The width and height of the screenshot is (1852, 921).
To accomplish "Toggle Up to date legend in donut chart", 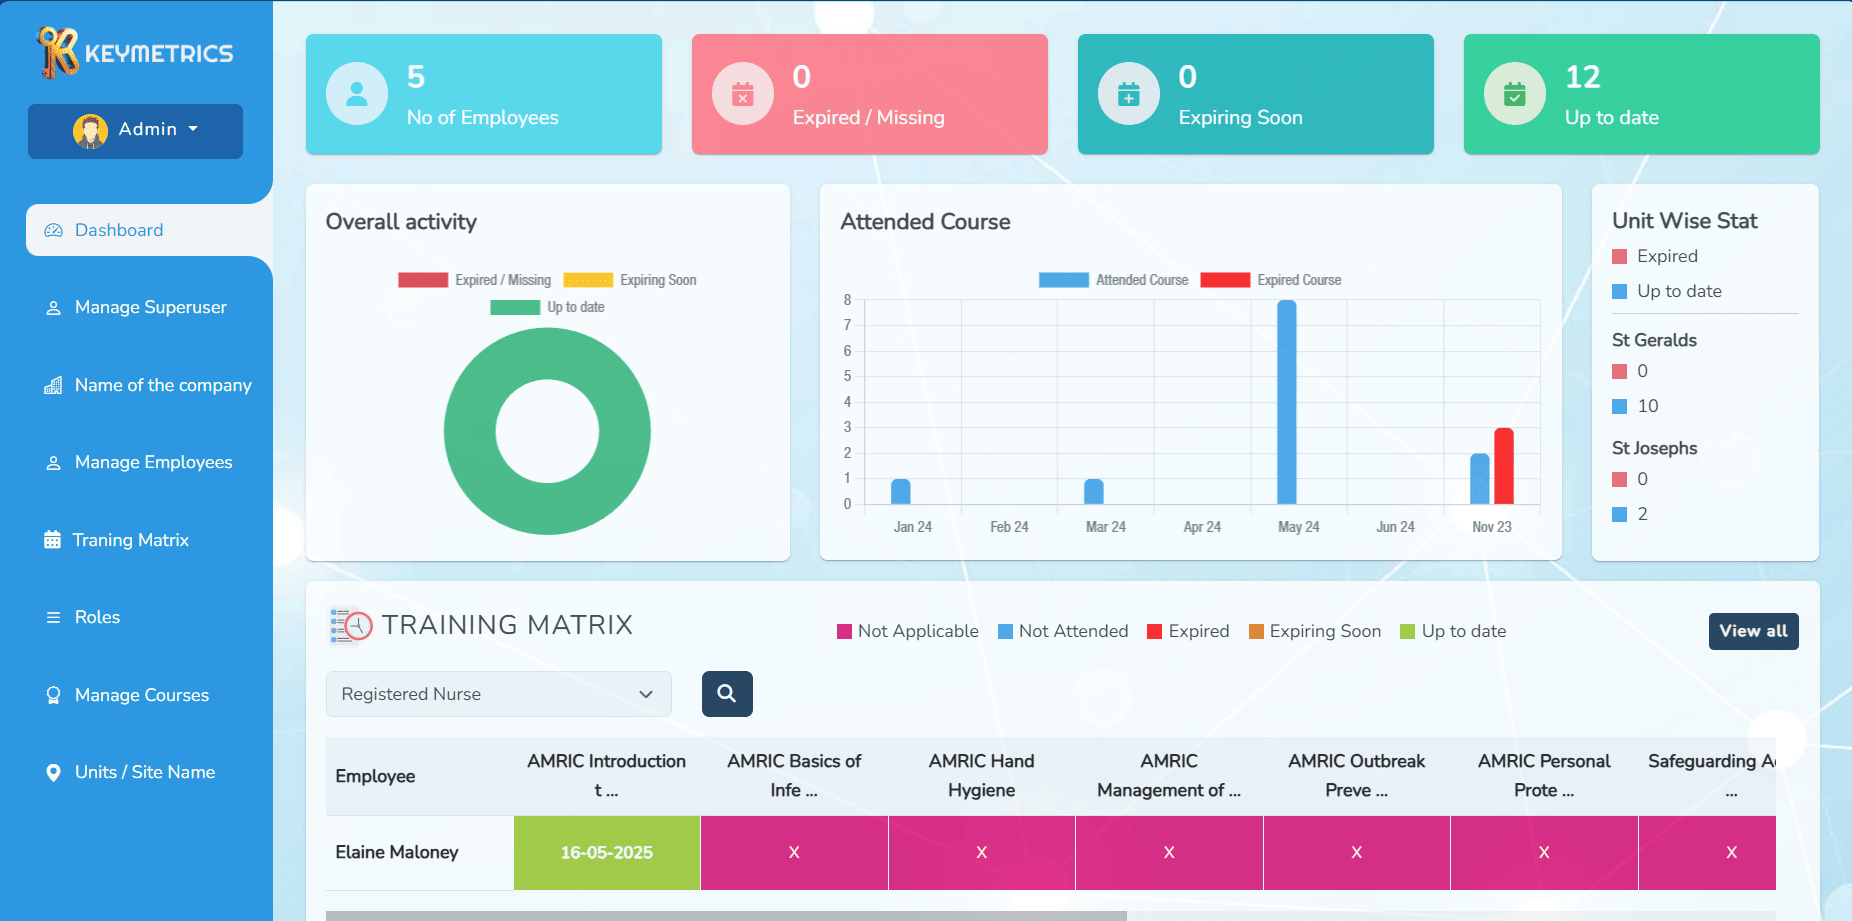I will point(548,307).
